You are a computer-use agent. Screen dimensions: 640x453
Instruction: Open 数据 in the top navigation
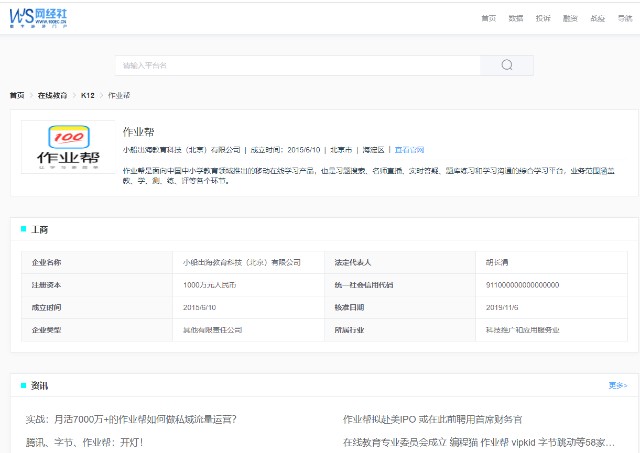pos(516,18)
